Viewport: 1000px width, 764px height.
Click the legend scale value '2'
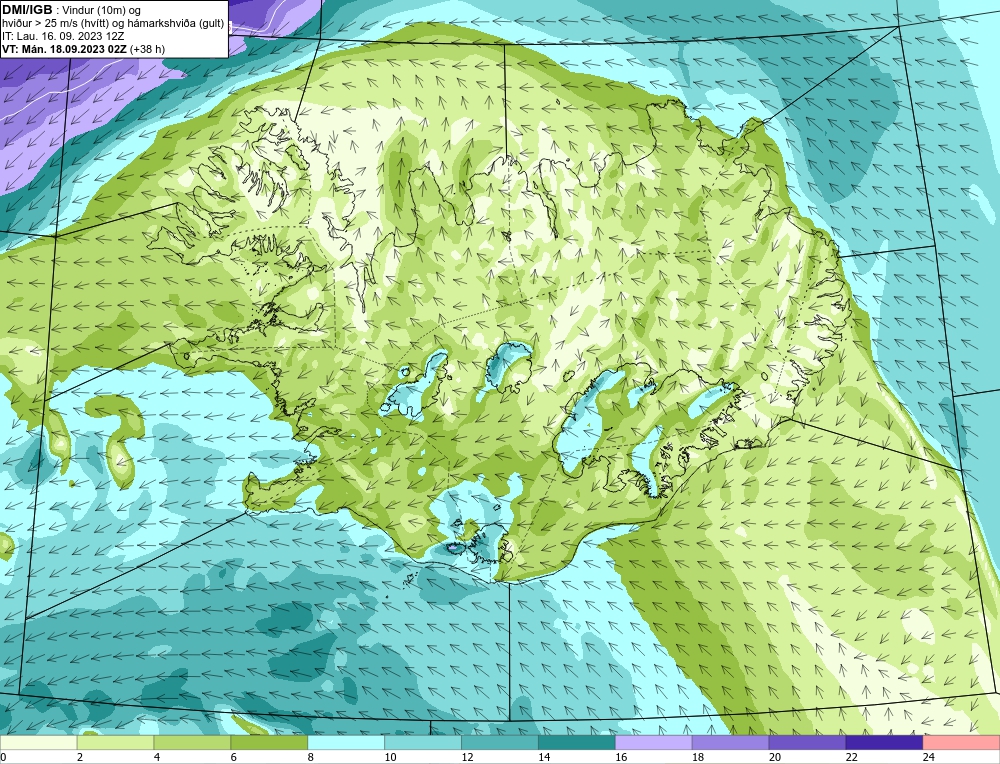[80, 757]
